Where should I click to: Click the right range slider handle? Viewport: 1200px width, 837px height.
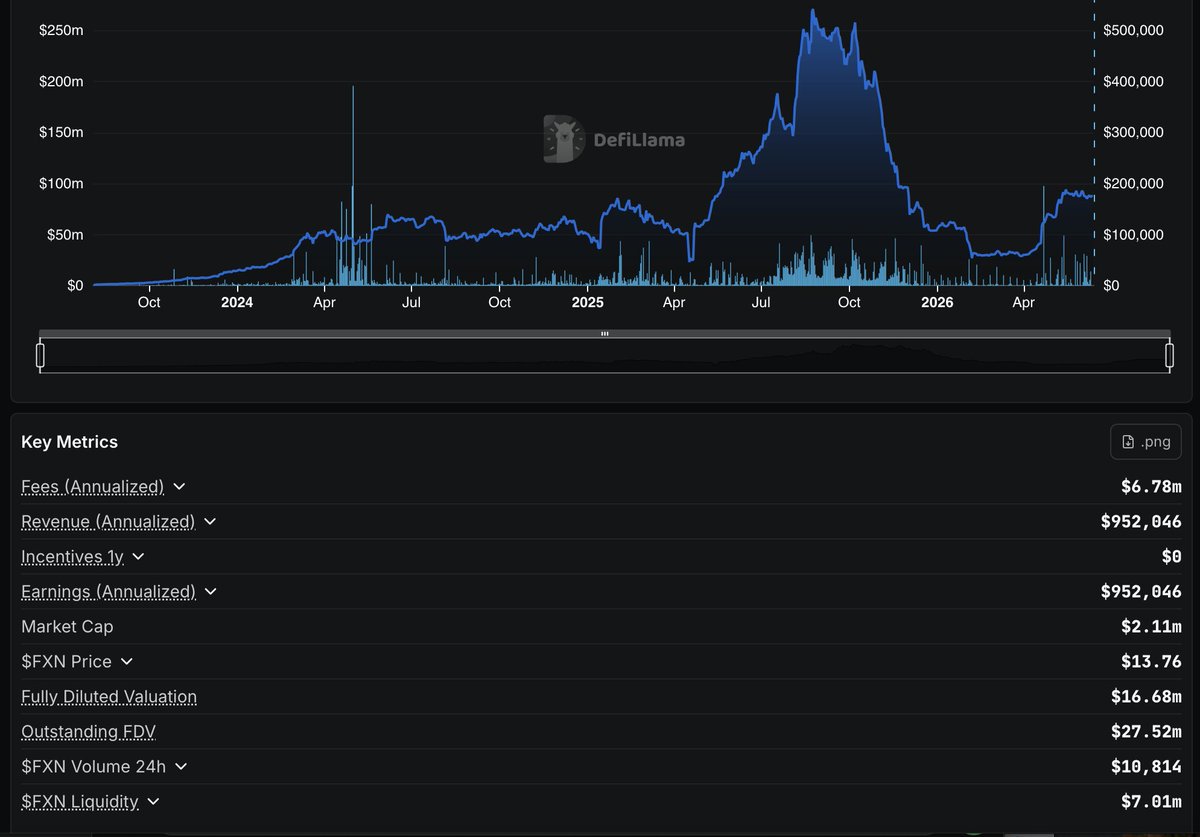[x=1169, y=355]
